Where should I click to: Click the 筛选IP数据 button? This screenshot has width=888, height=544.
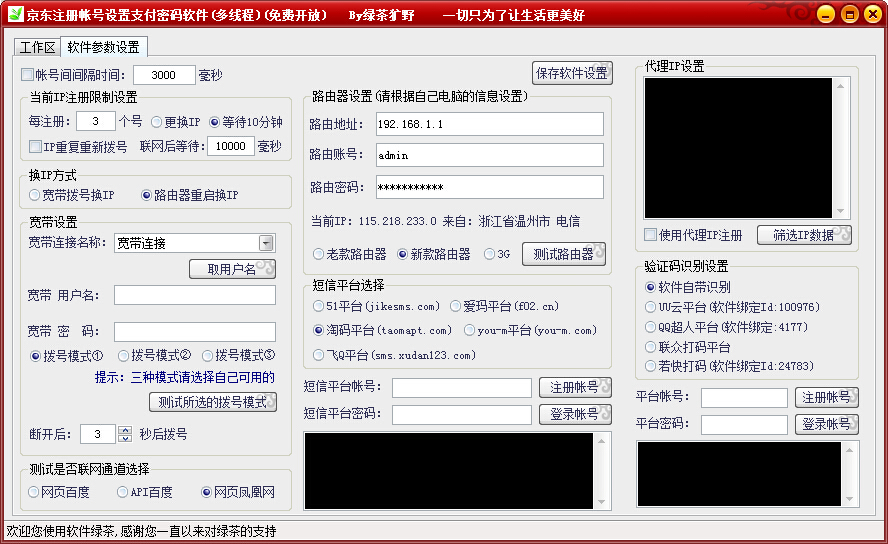pos(804,235)
